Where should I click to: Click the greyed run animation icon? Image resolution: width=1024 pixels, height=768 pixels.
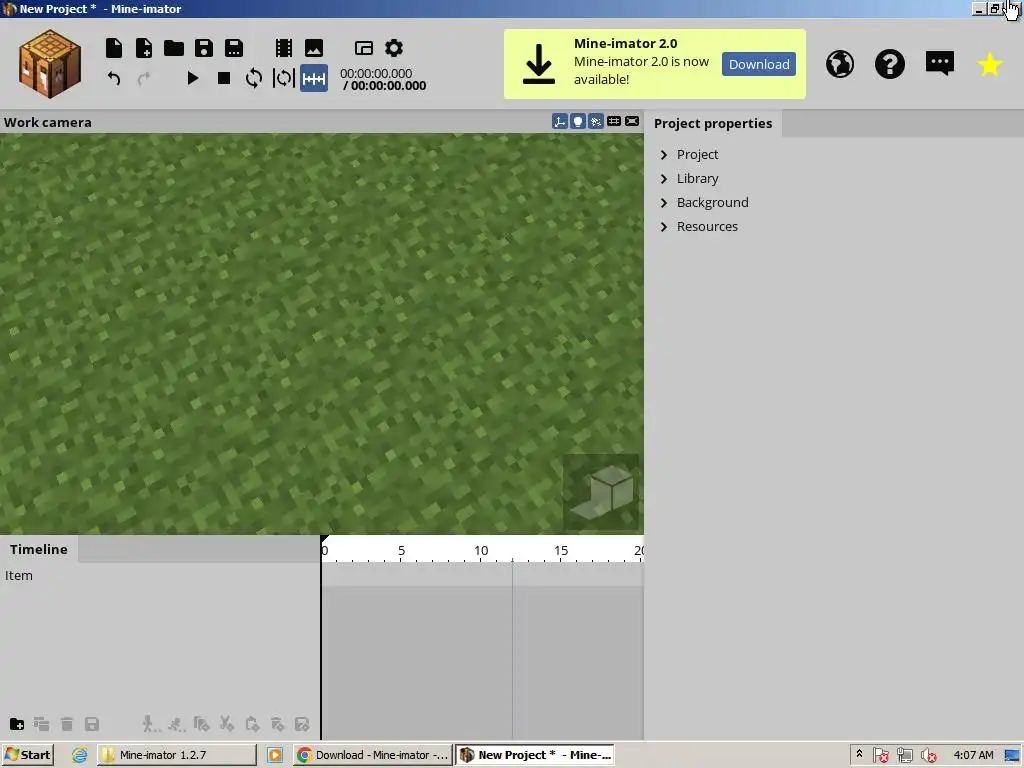pos(176,724)
